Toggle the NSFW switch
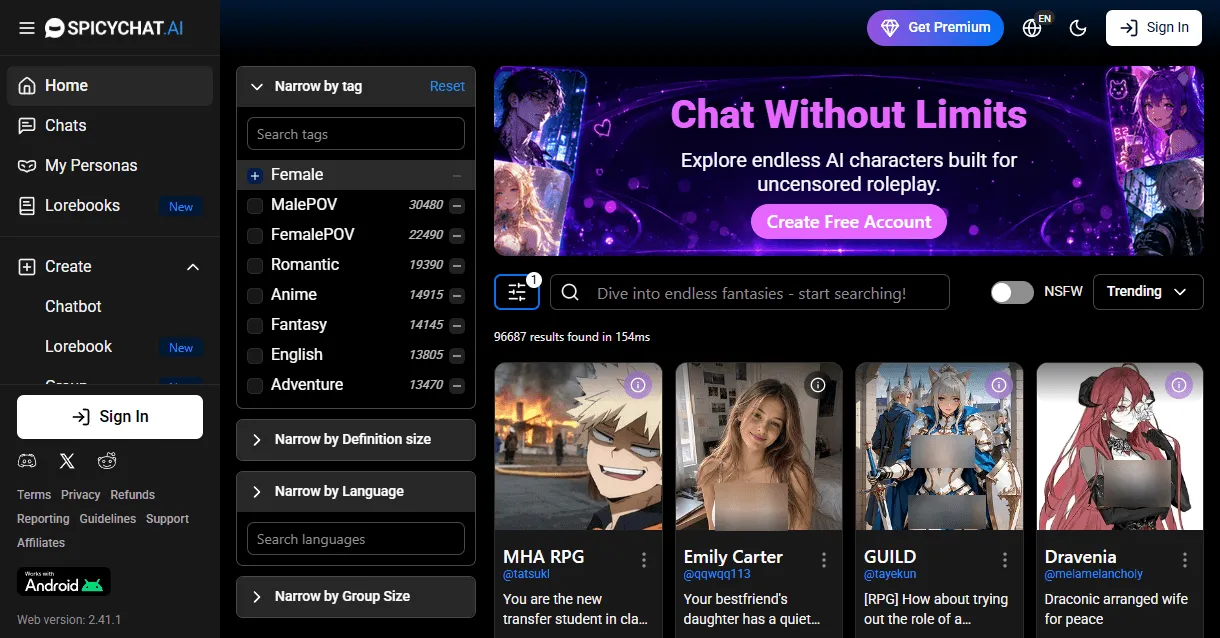1220x638 pixels. click(1012, 292)
